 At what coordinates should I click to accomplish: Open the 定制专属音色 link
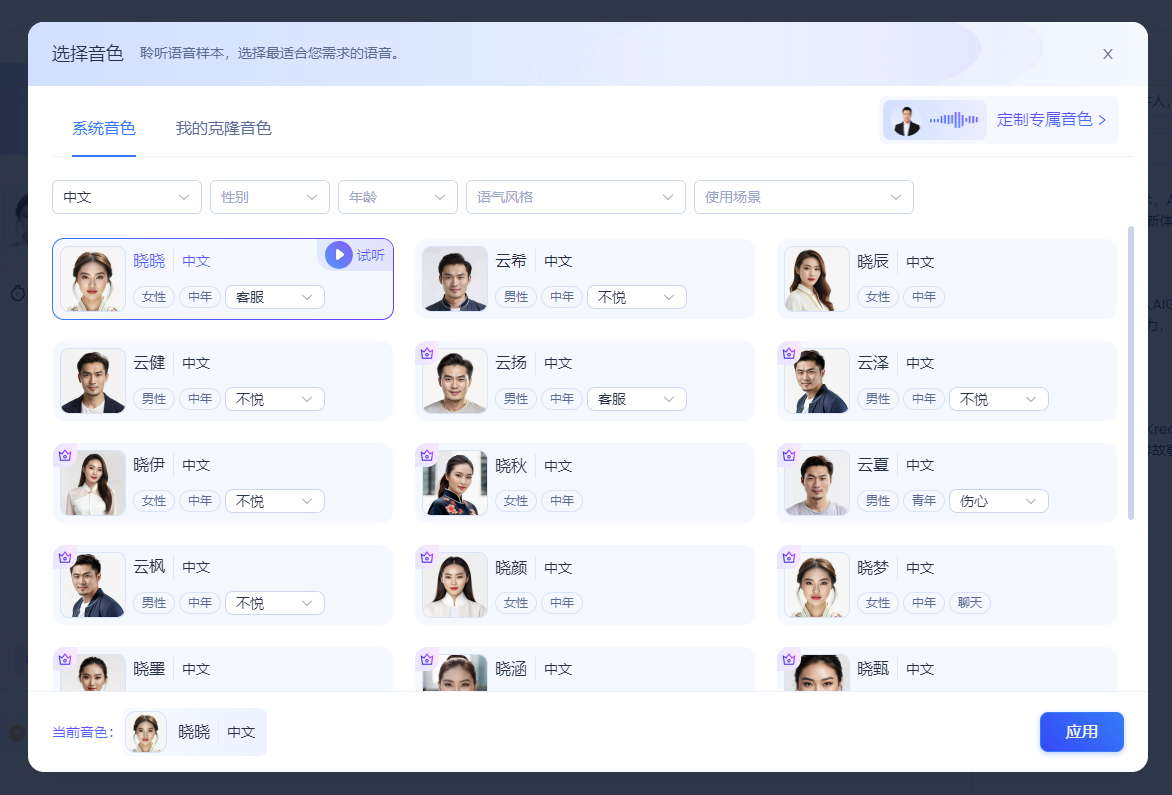coord(1051,120)
